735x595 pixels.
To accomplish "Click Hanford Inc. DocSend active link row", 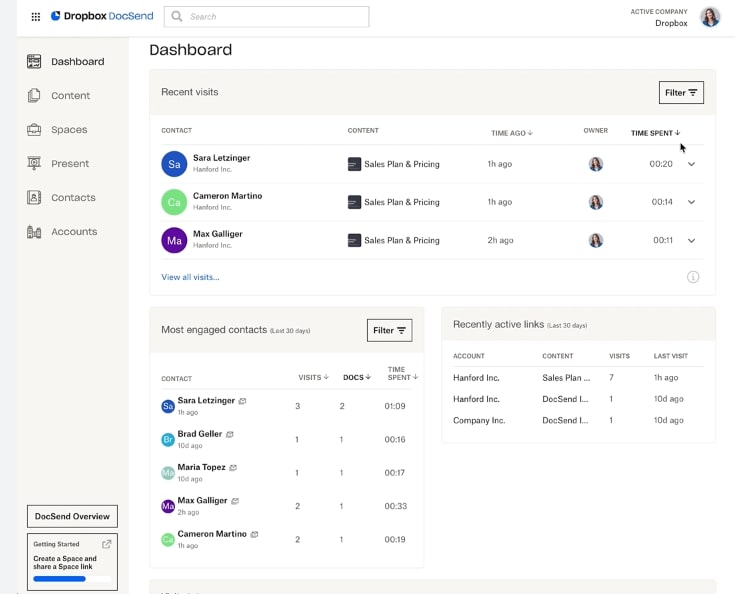I will point(578,399).
